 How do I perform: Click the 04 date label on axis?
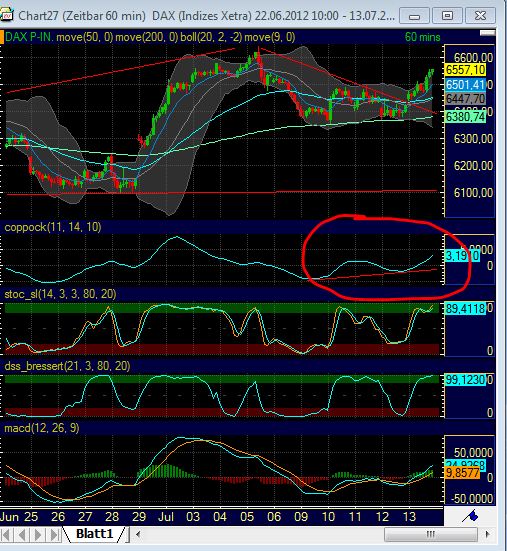(220, 517)
